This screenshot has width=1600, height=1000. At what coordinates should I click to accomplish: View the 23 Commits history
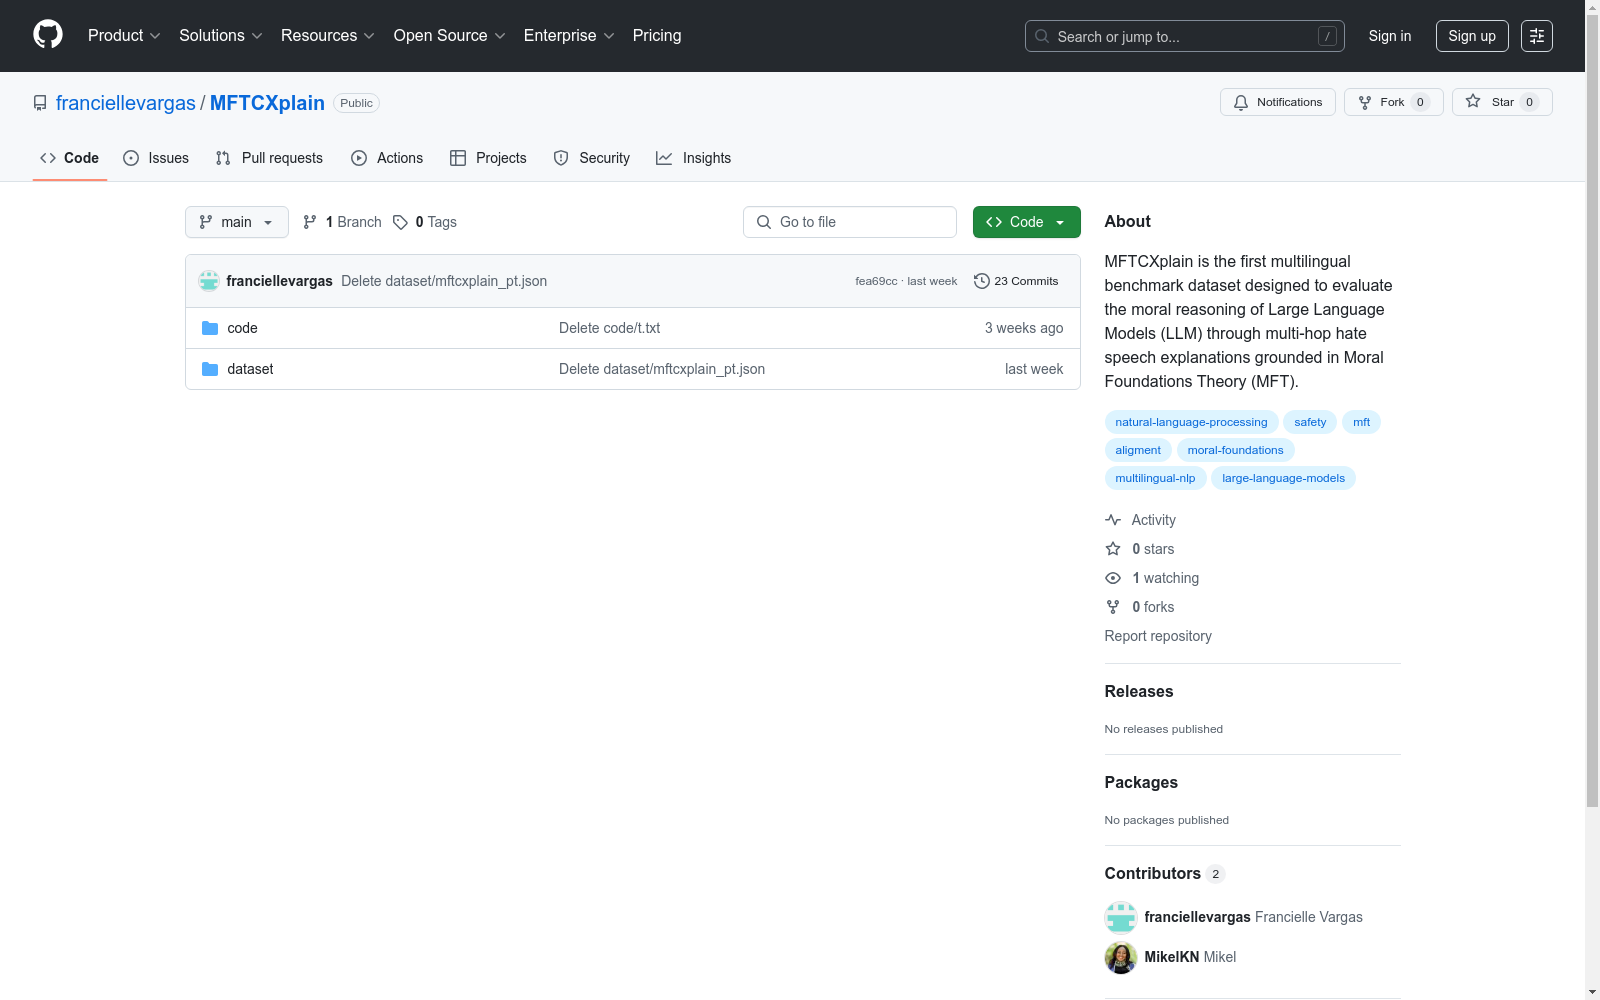coord(1016,281)
